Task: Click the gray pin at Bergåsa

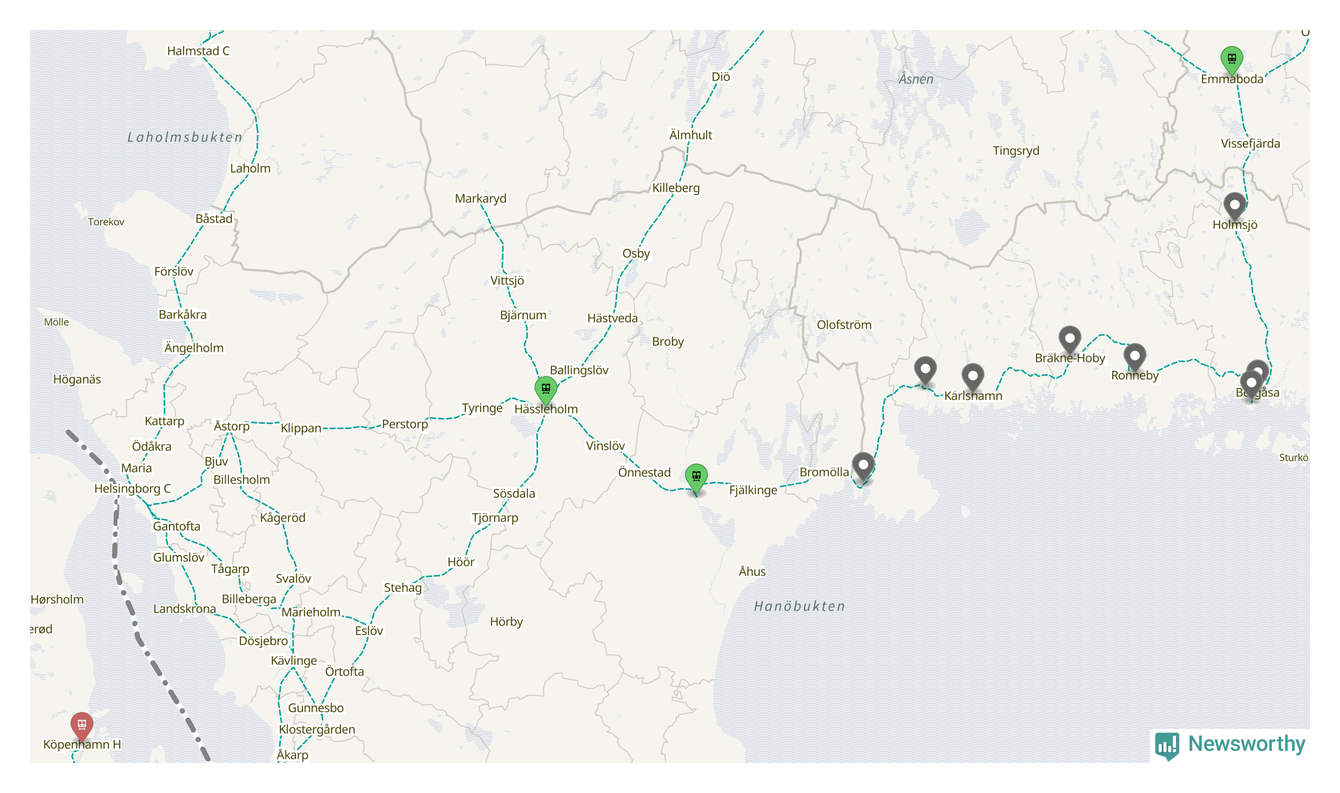Action: tap(1250, 384)
